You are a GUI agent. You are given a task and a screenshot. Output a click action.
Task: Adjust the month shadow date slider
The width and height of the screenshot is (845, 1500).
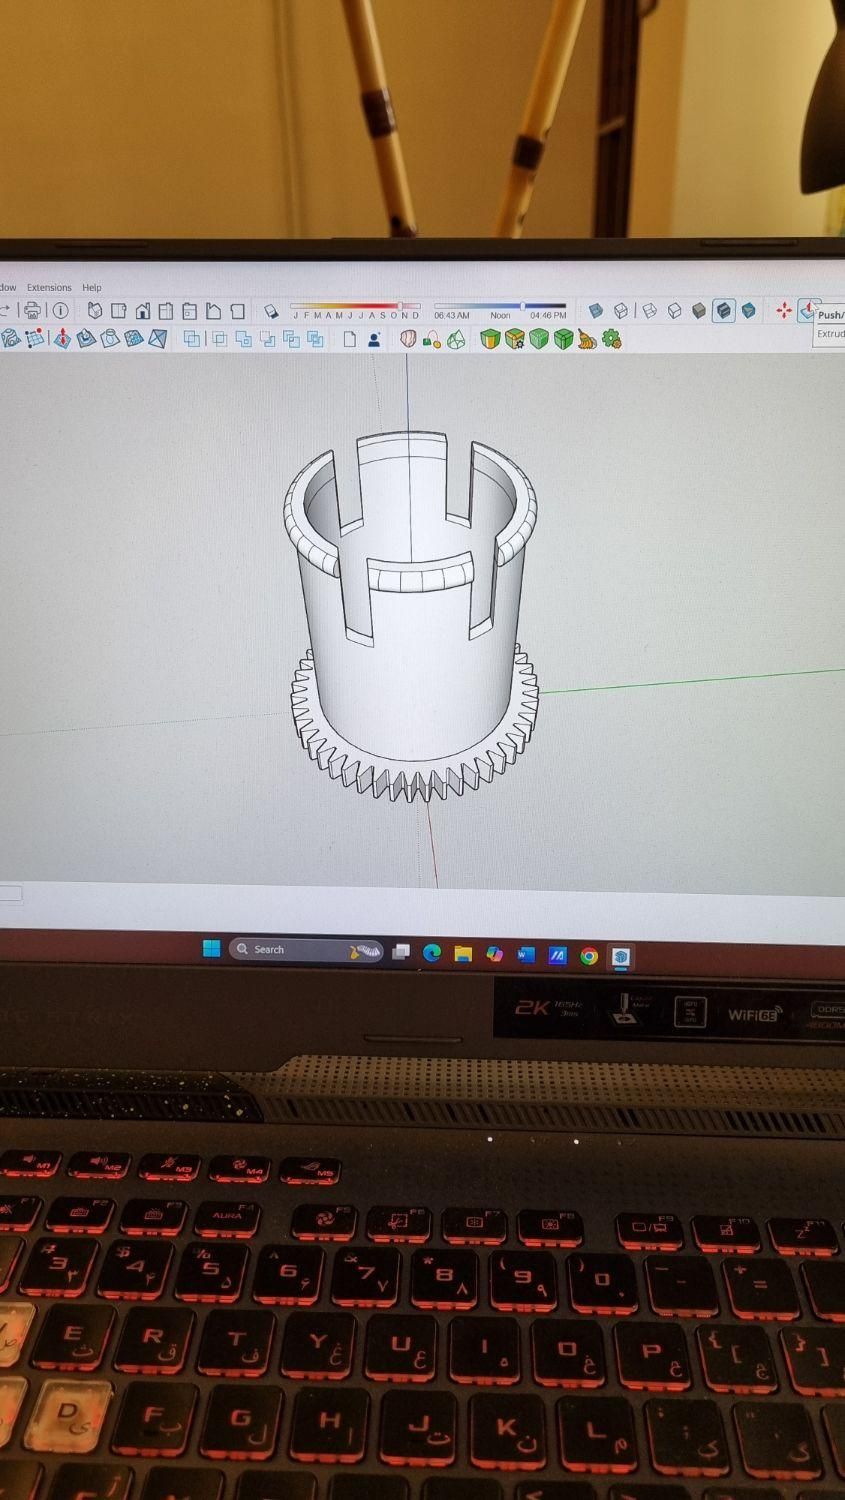(400, 306)
